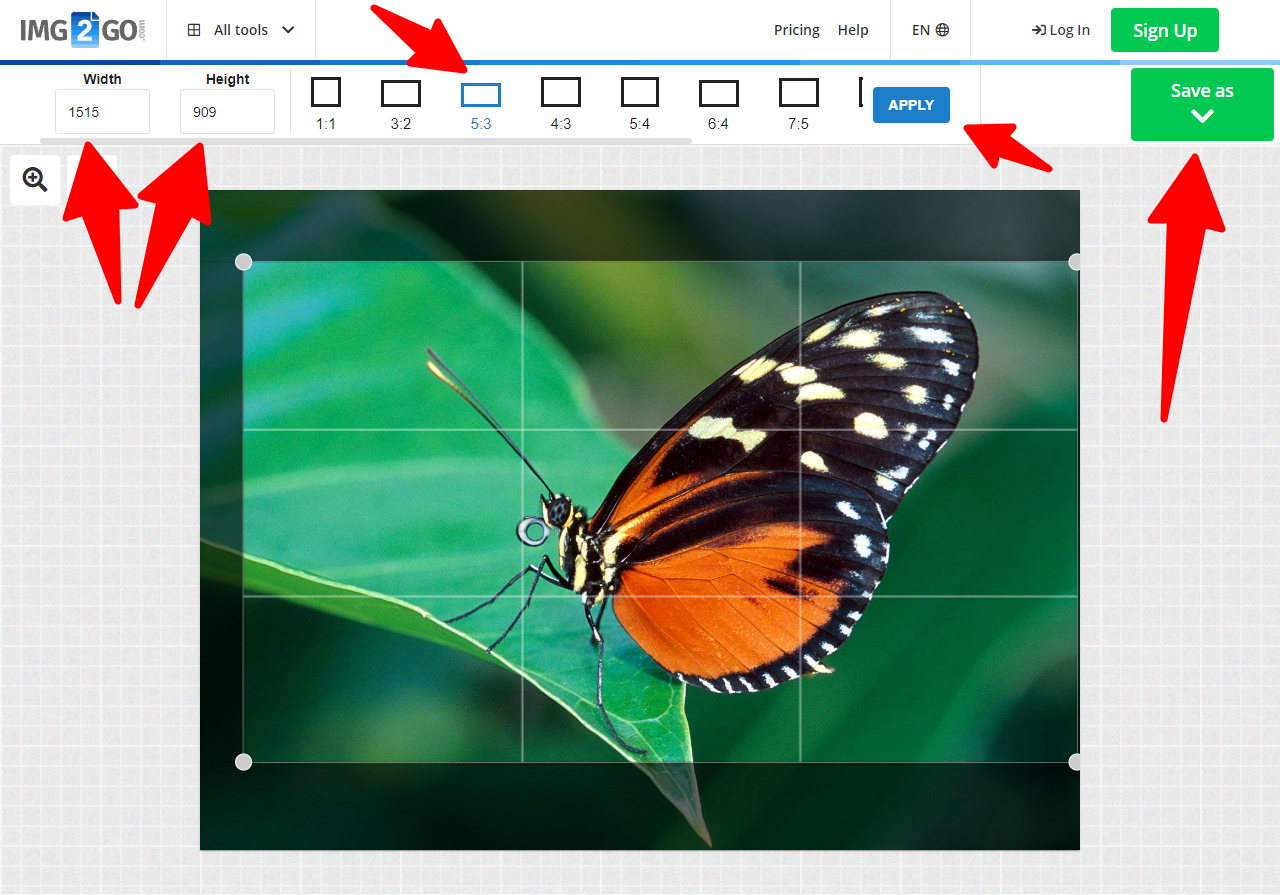Click the Log In link
Viewport: 1280px width, 895px height.
1061,30
